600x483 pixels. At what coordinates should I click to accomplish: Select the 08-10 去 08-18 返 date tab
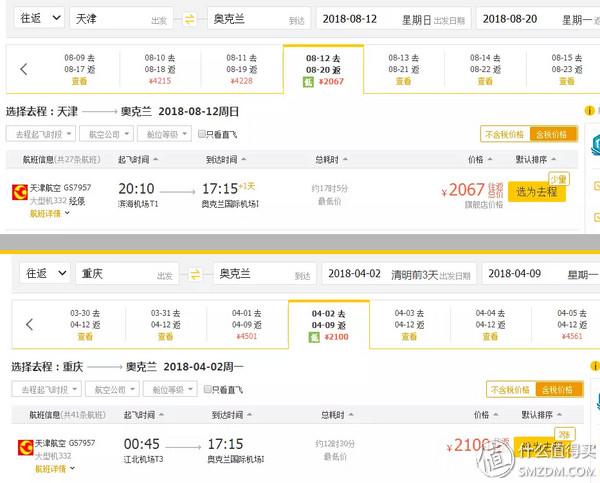pyautogui.click(x=160, y=69)
